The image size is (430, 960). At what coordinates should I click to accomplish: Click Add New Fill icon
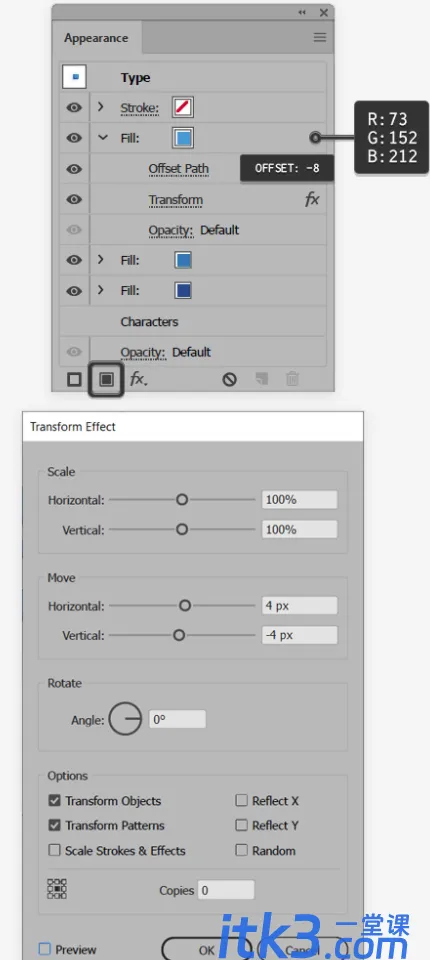pyautogui.click(x=107, y=380)
